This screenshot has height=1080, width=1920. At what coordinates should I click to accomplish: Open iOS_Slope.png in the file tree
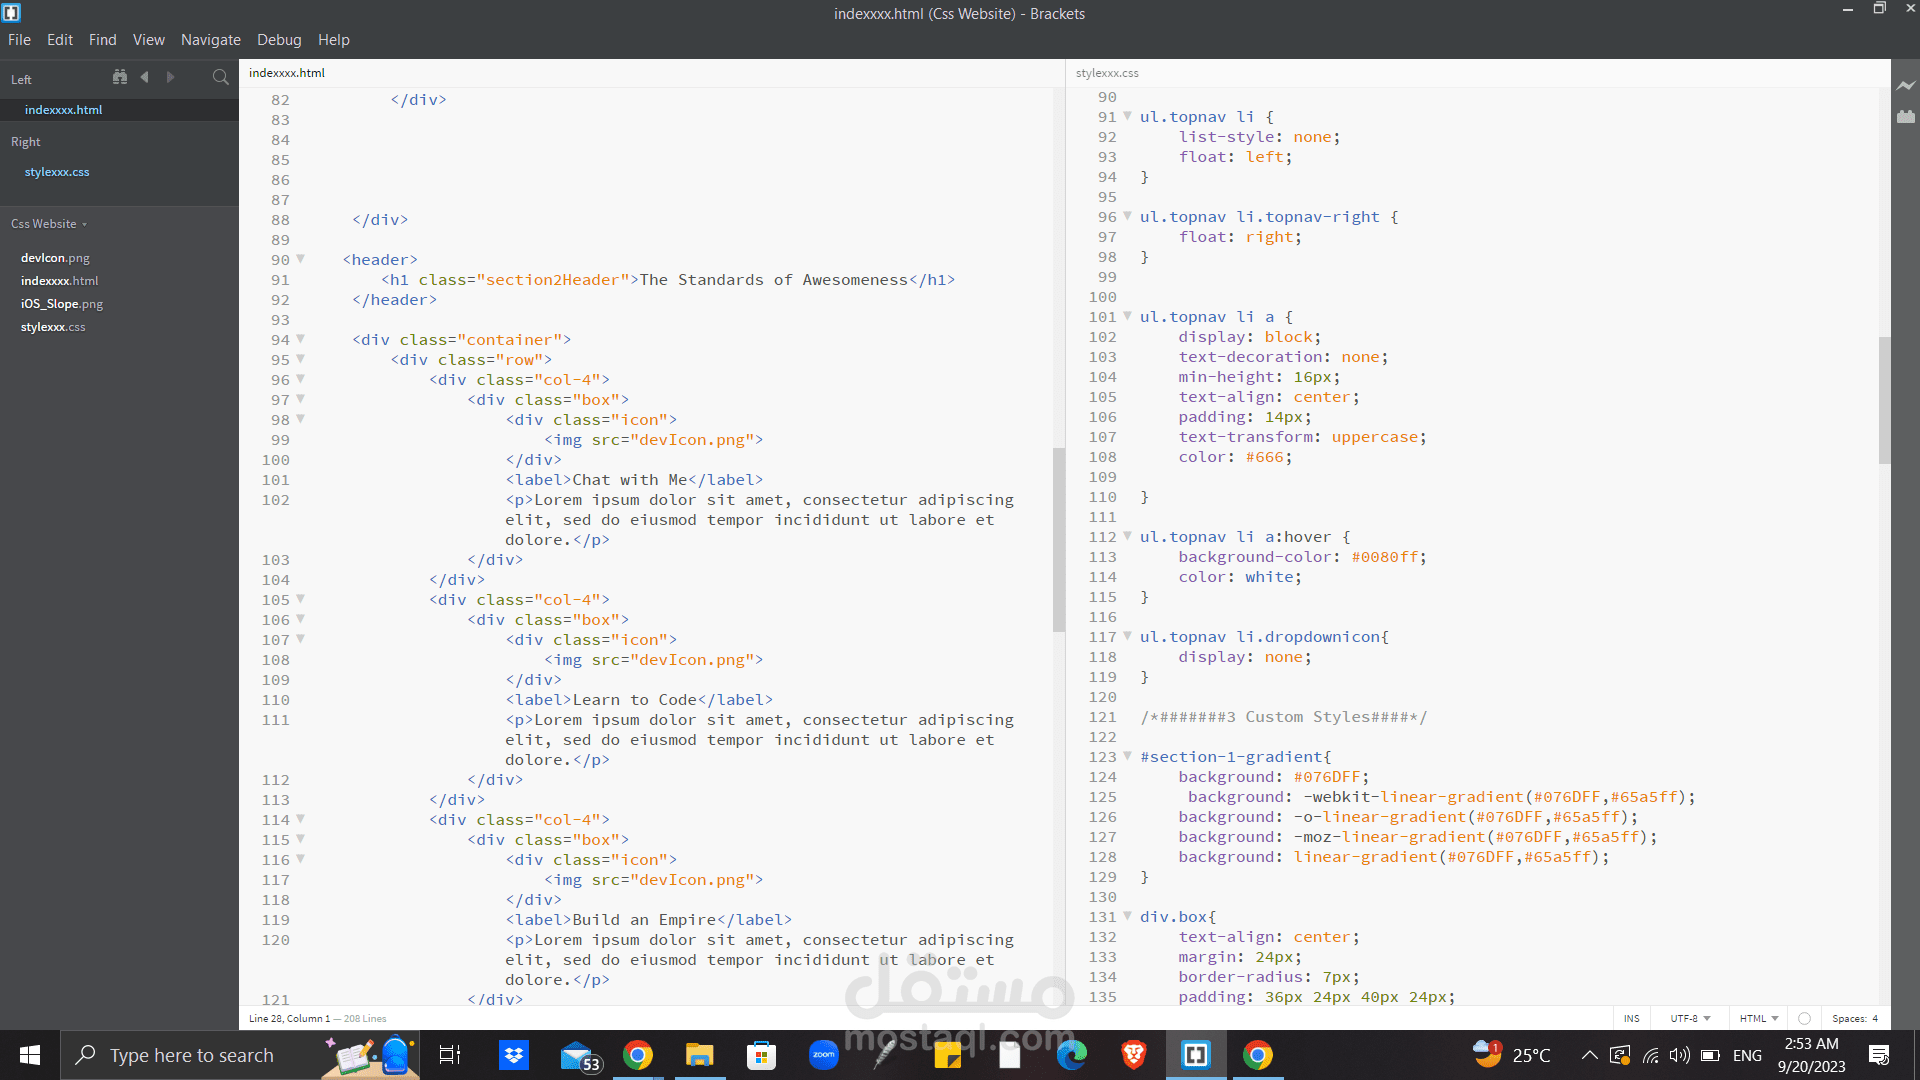point(62,304)
